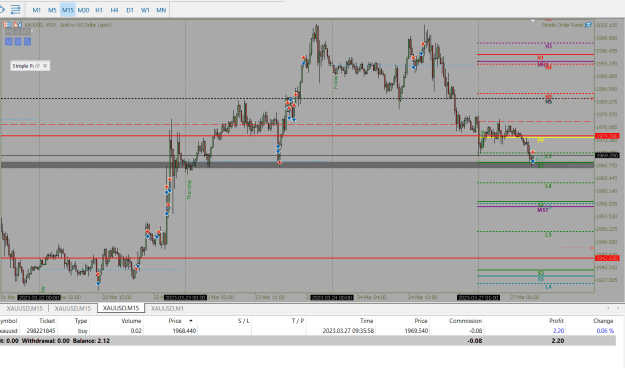Select the black current price label on axis
The height and width of the screenshot is (368, 625).
607,155
